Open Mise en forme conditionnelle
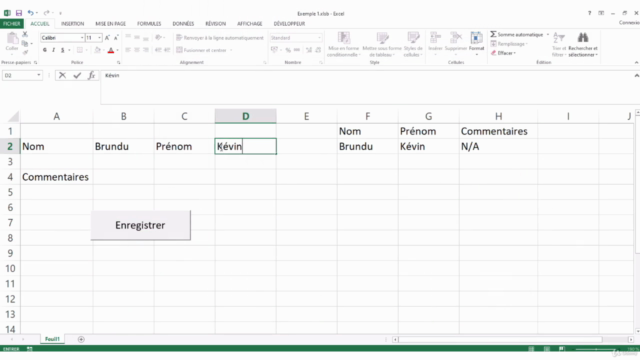The image size is (640, 360). (344, 44)
